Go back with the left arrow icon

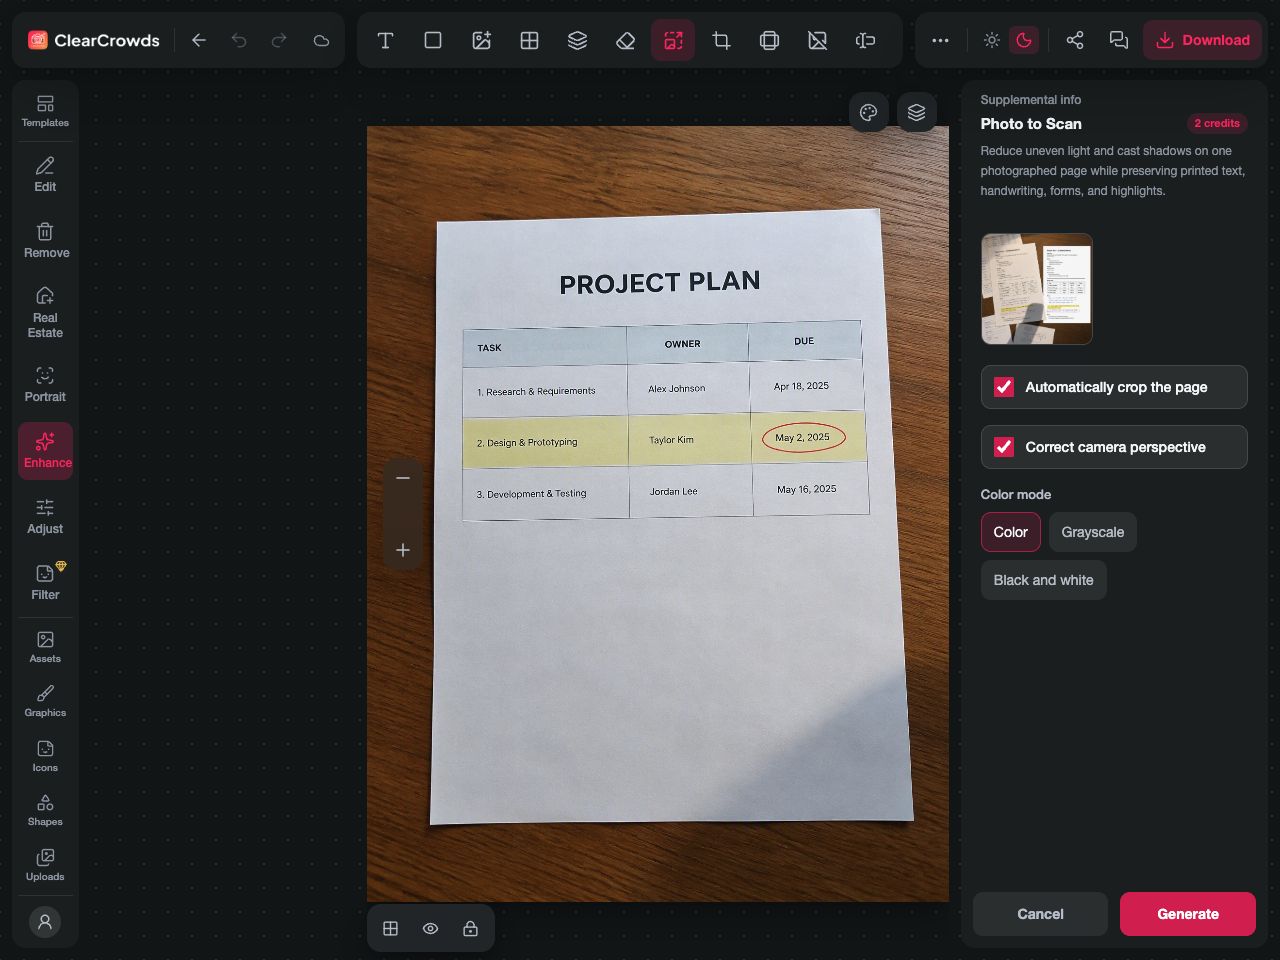(x=199, y=40)
